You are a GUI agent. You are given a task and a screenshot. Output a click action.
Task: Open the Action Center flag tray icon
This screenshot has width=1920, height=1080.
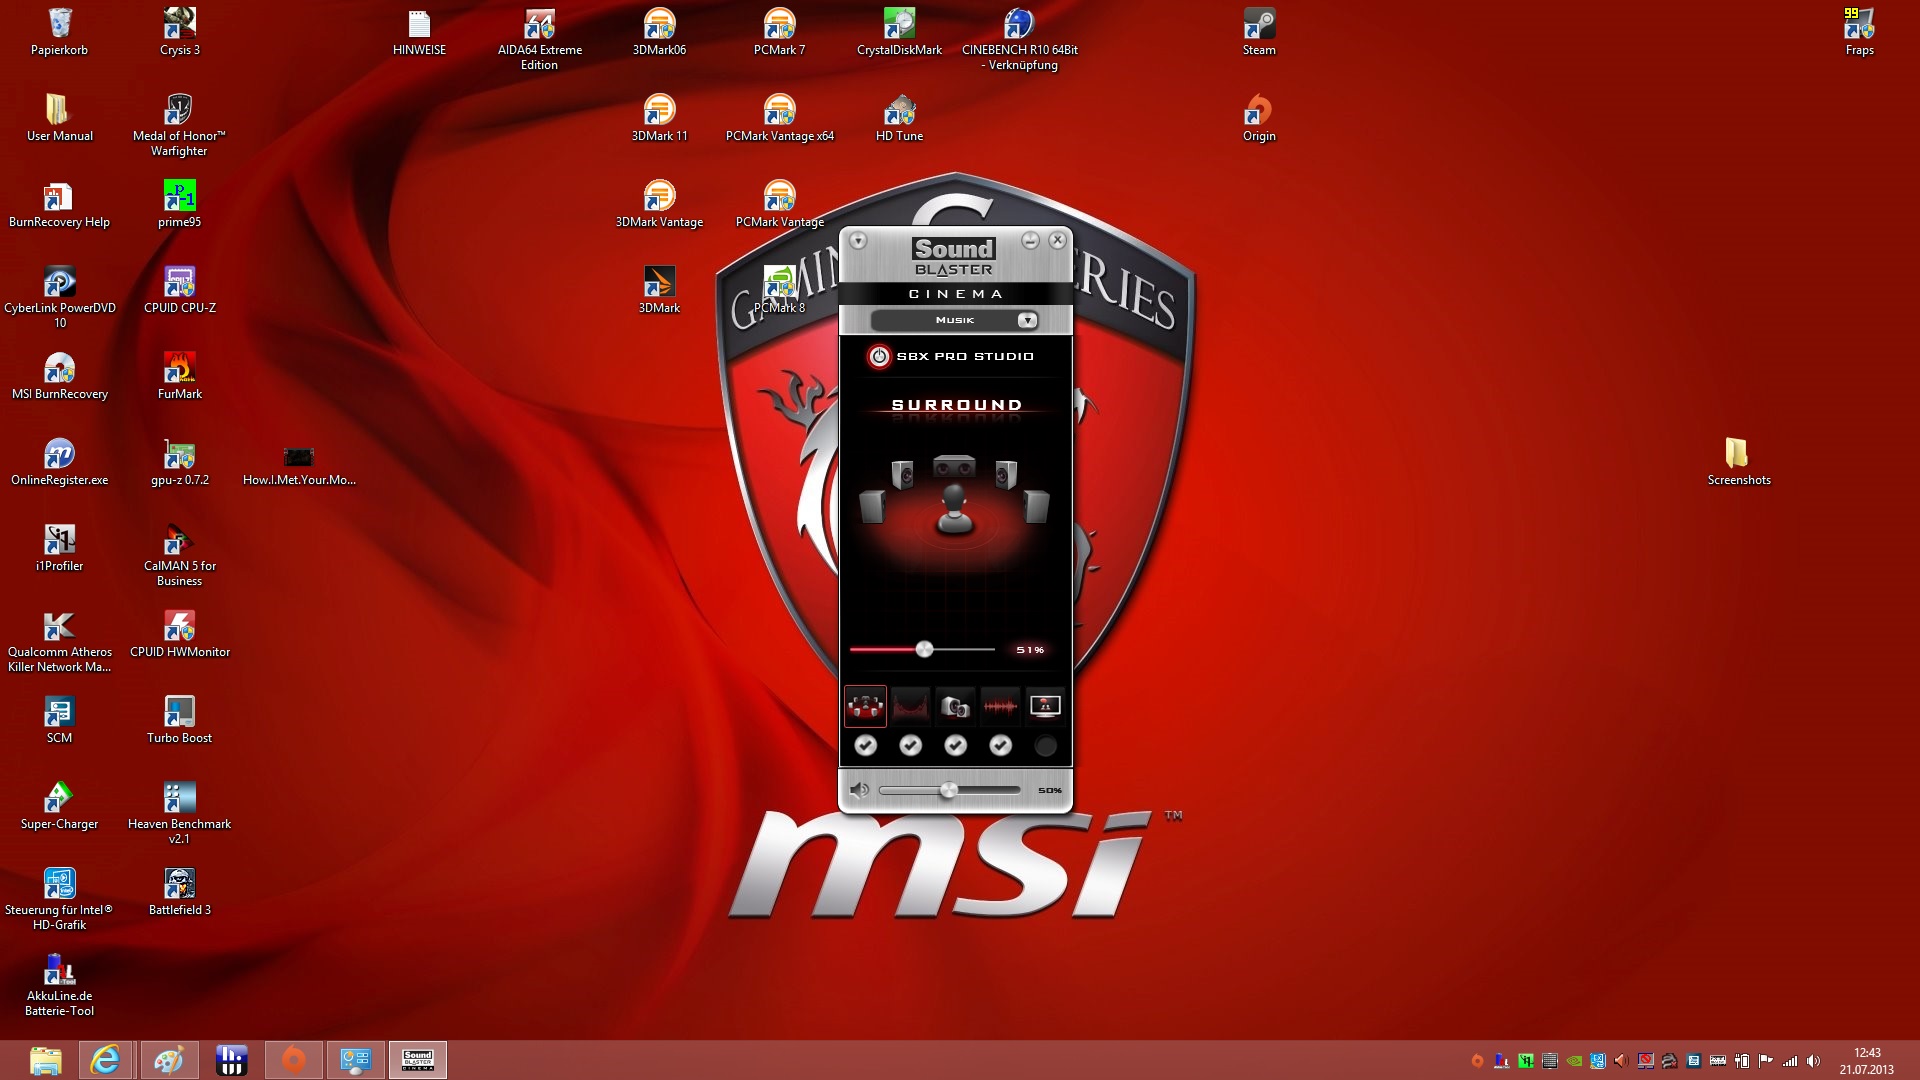pyautogui.click(x=1766, y=1061)
